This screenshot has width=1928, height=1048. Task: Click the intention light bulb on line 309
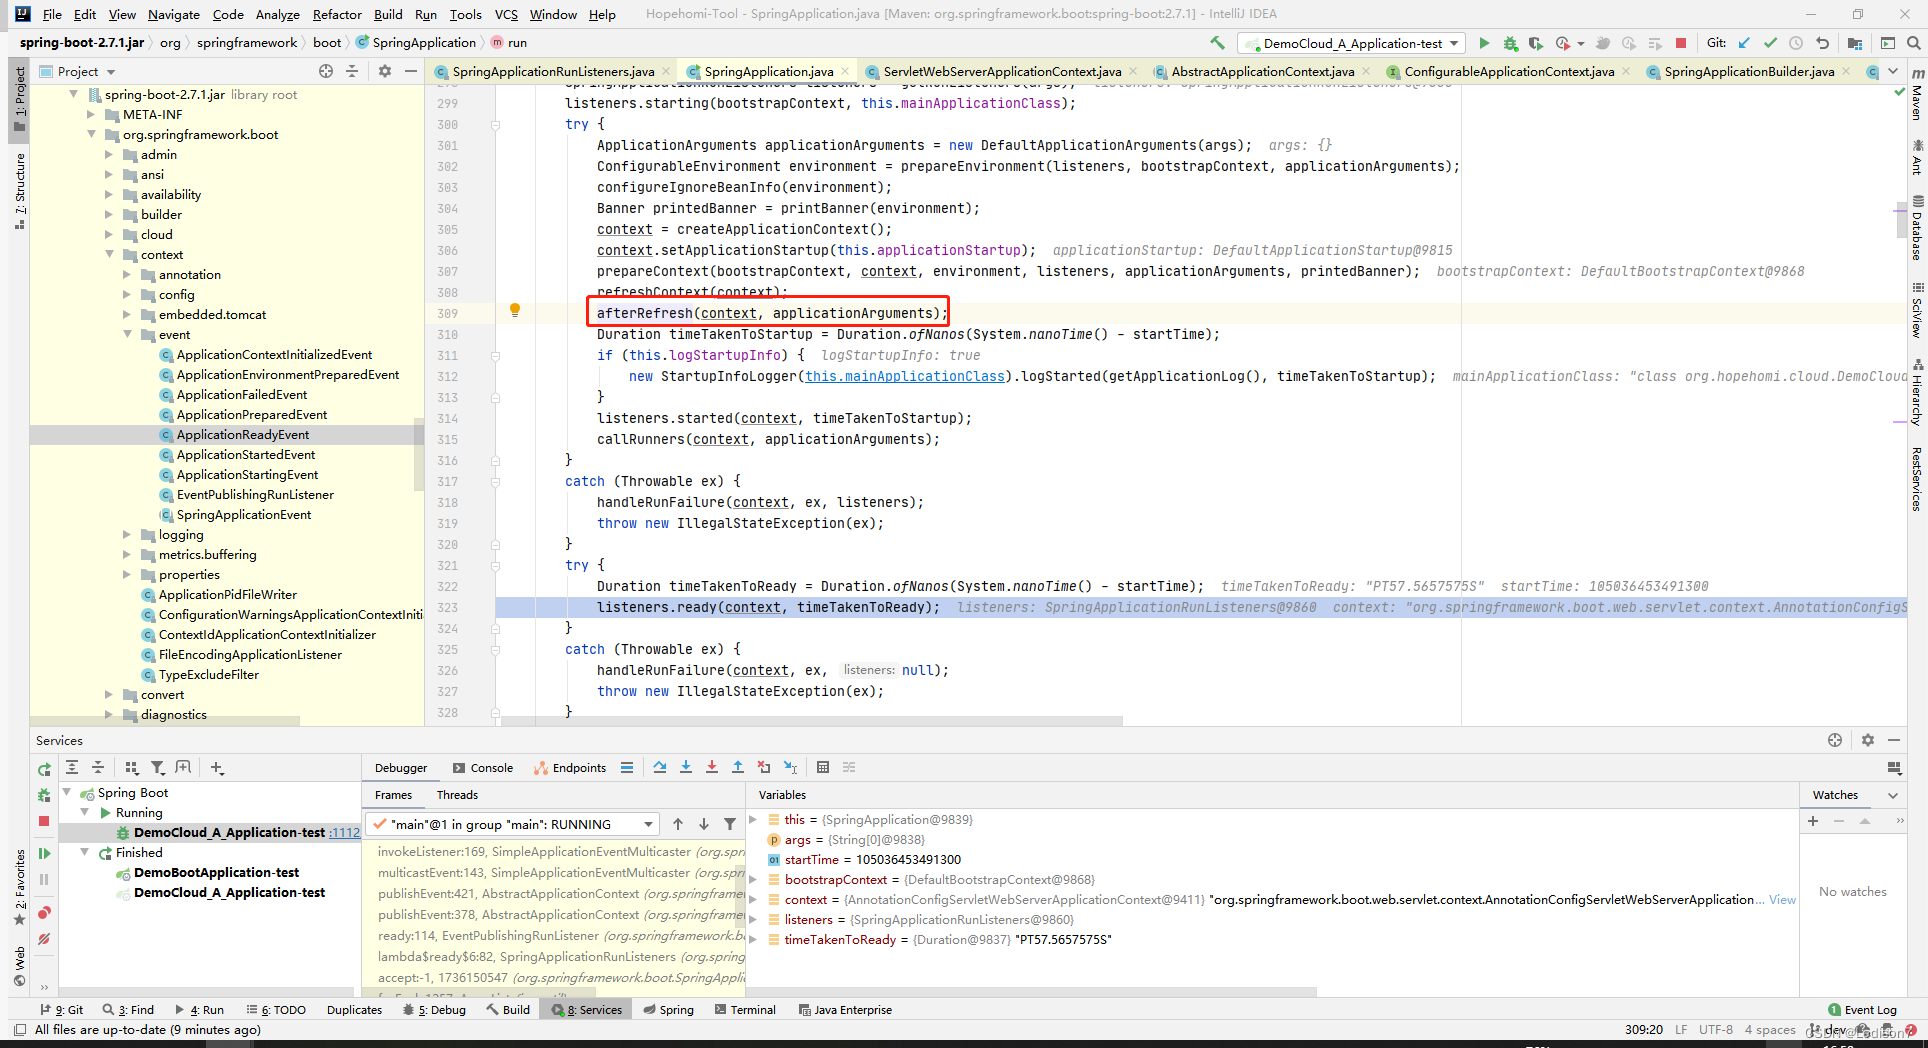(x=515, y=310)
